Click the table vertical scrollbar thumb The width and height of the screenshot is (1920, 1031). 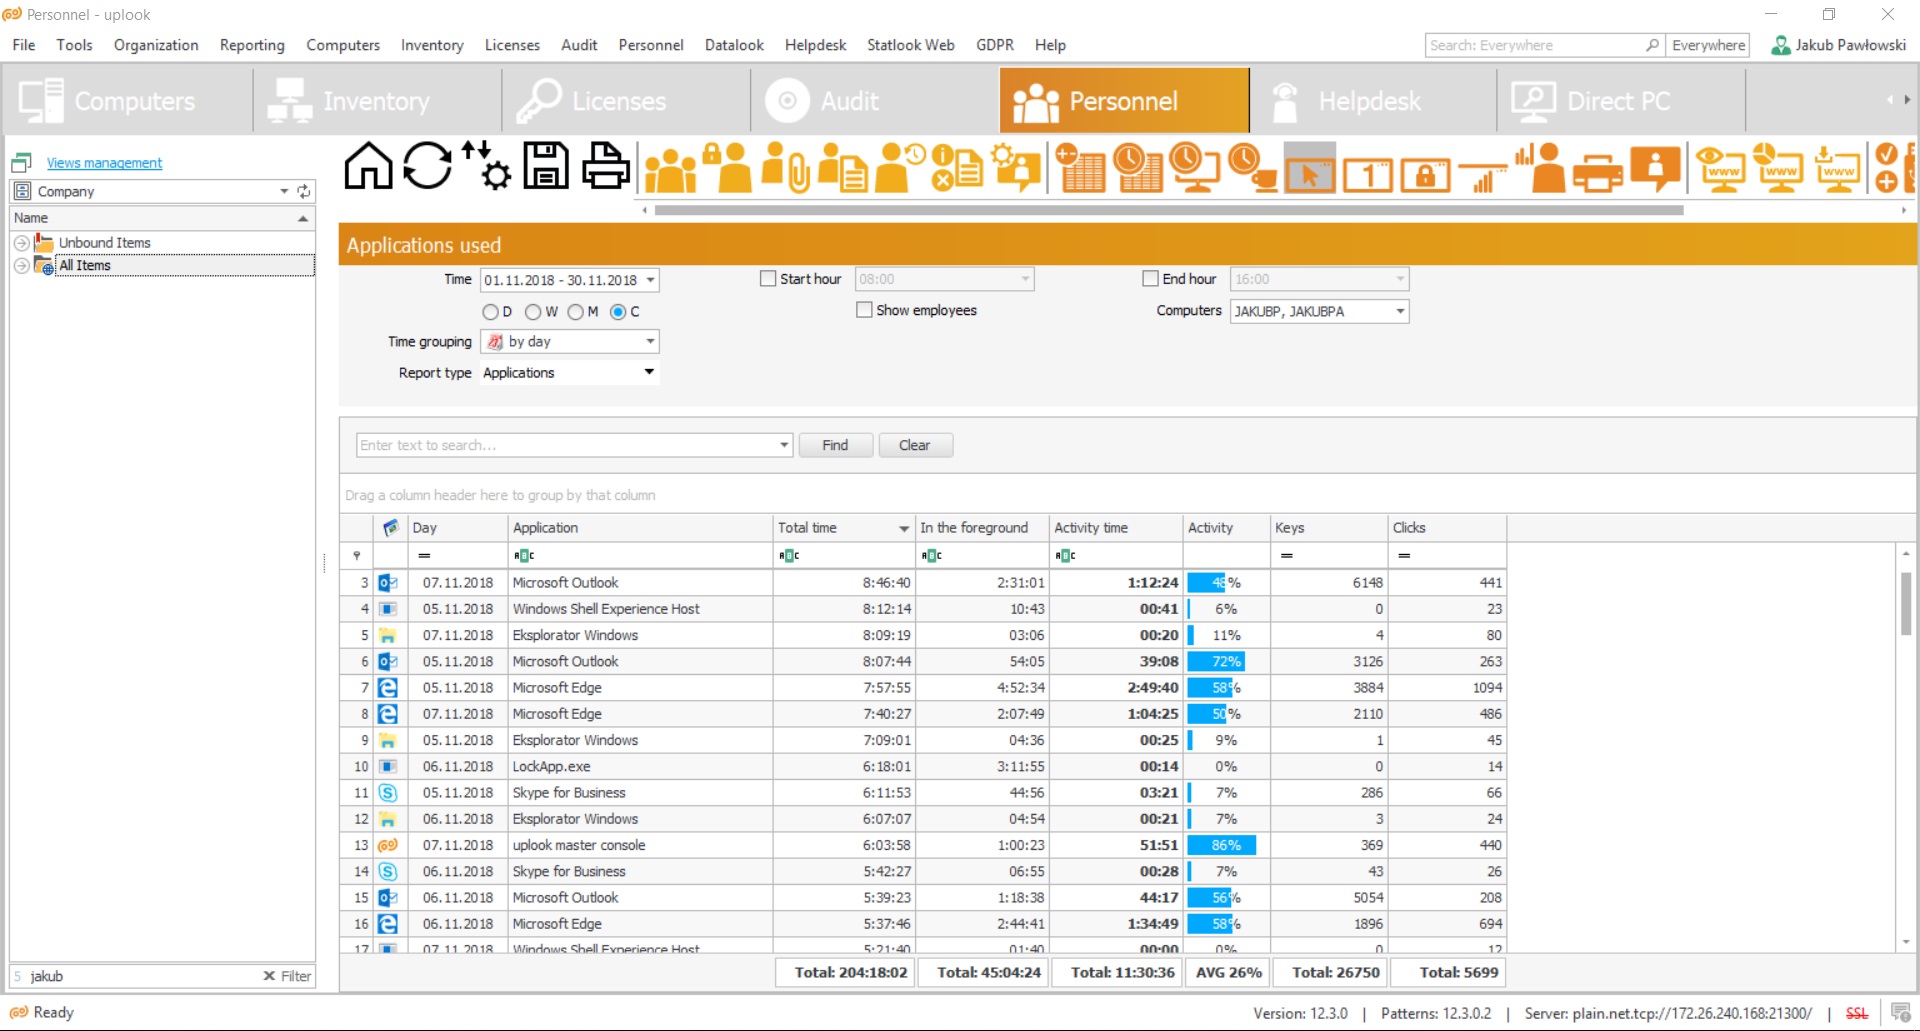click(1906, 603)
